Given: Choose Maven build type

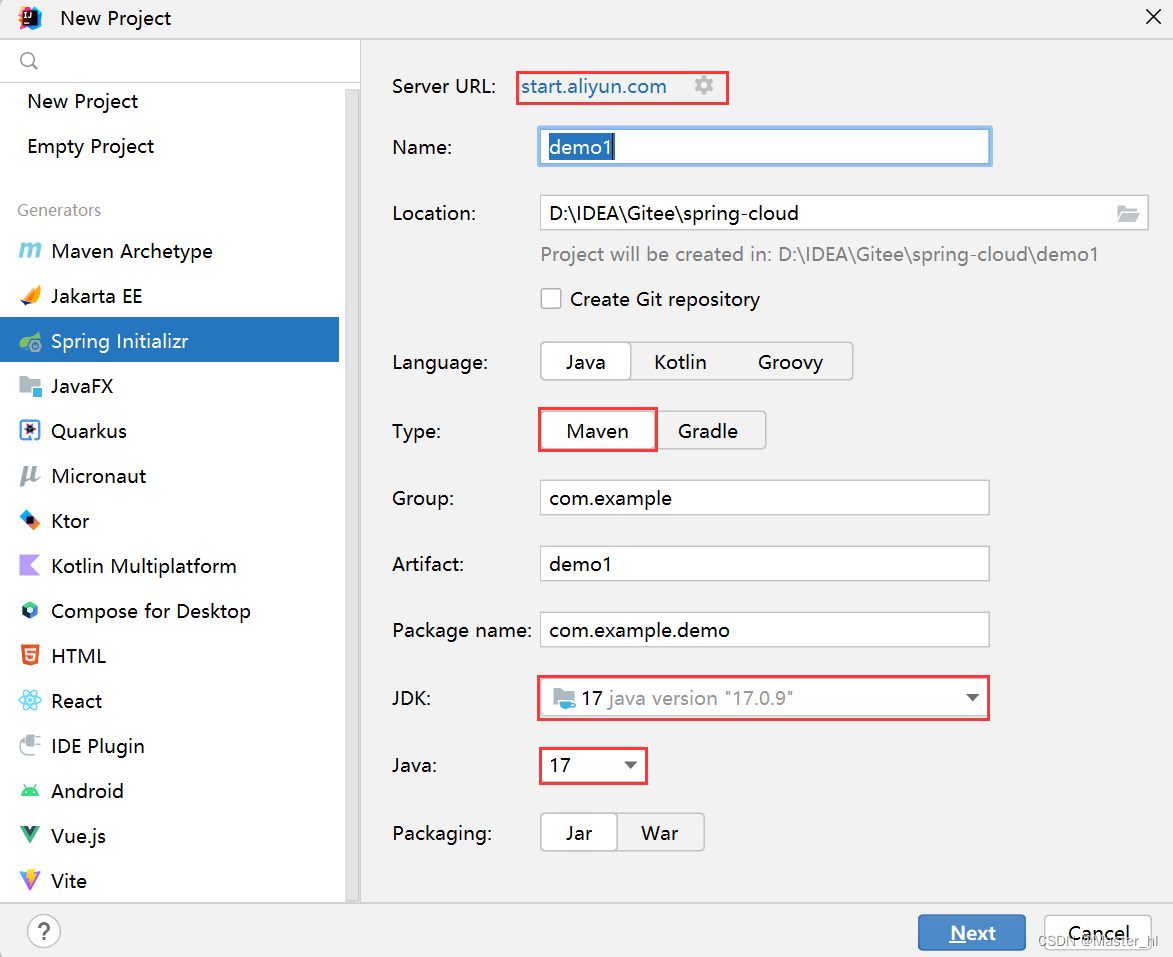Looking at the screenshot, I should coord(598,431).
